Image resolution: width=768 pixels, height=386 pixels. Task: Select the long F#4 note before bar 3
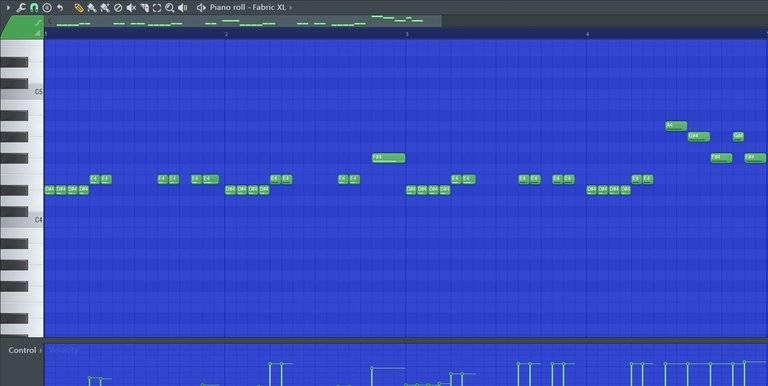tap(388, 158)
